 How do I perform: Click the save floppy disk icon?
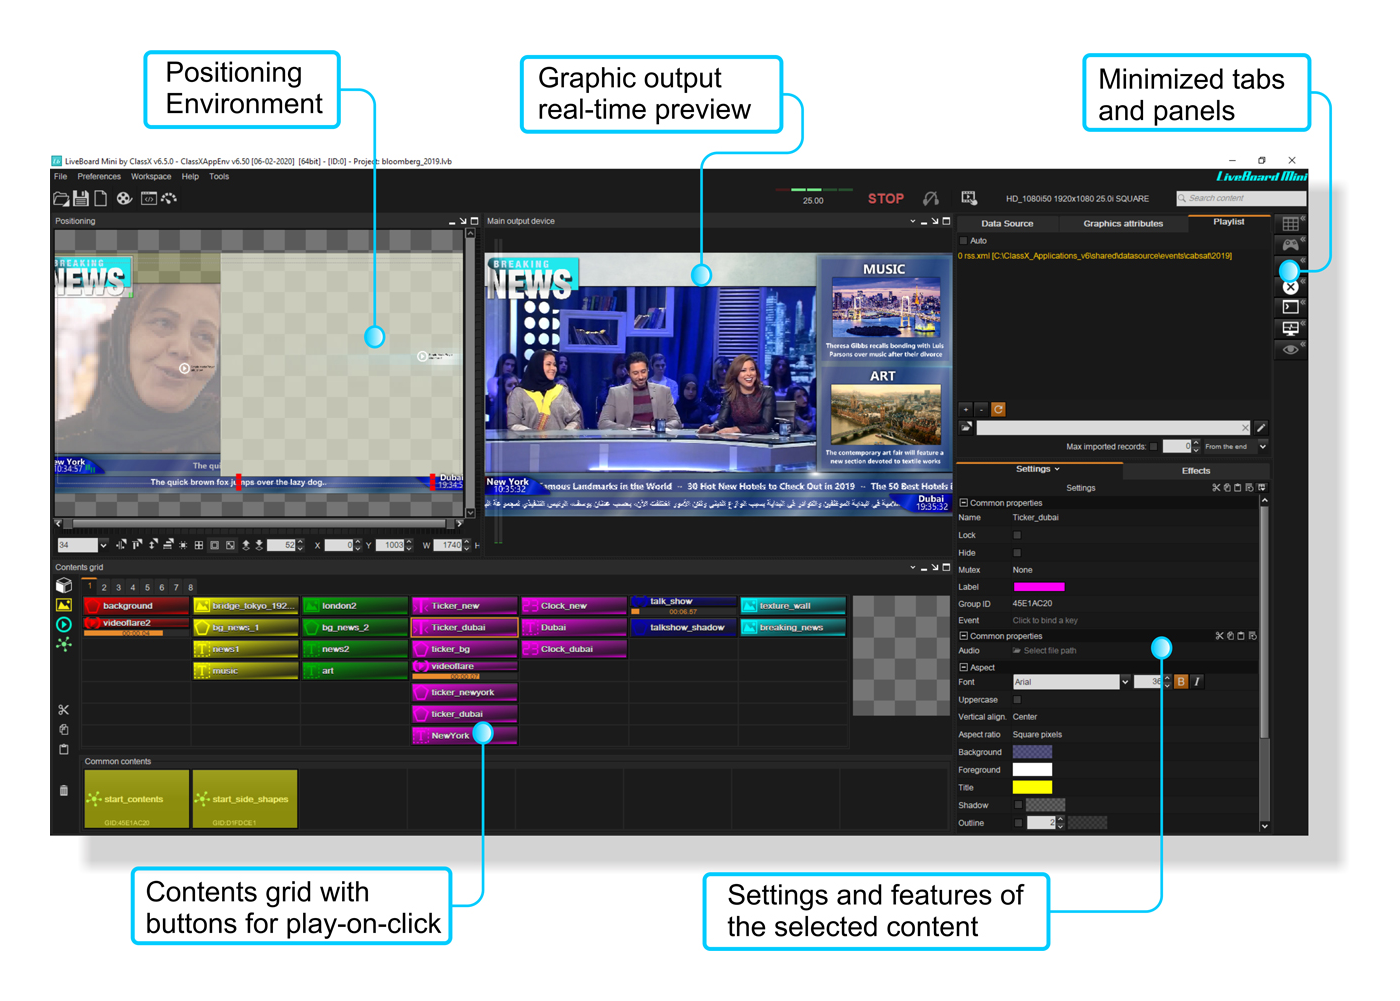(x=81, y=199)
